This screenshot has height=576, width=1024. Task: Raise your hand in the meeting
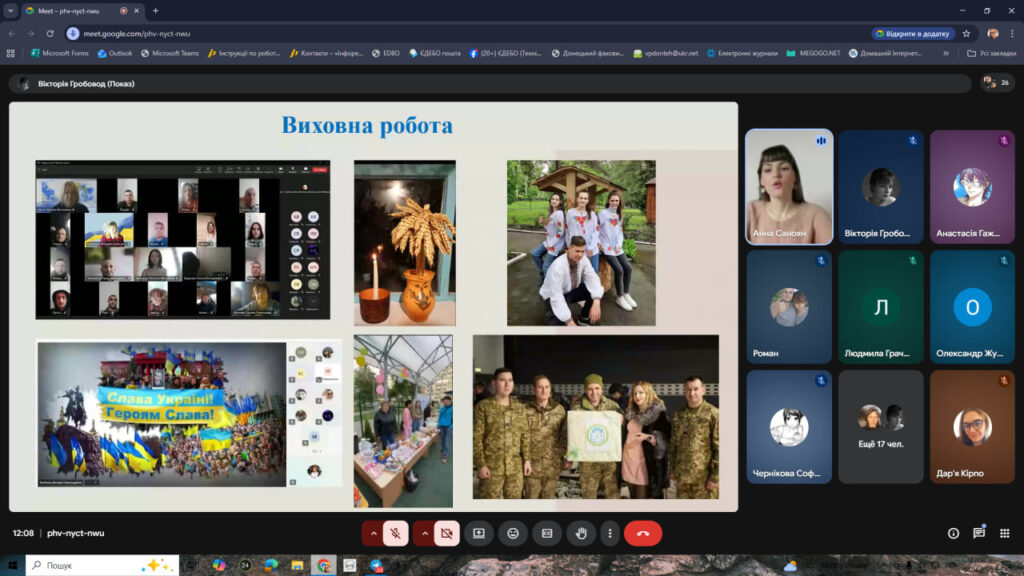(x=581, y=533)
